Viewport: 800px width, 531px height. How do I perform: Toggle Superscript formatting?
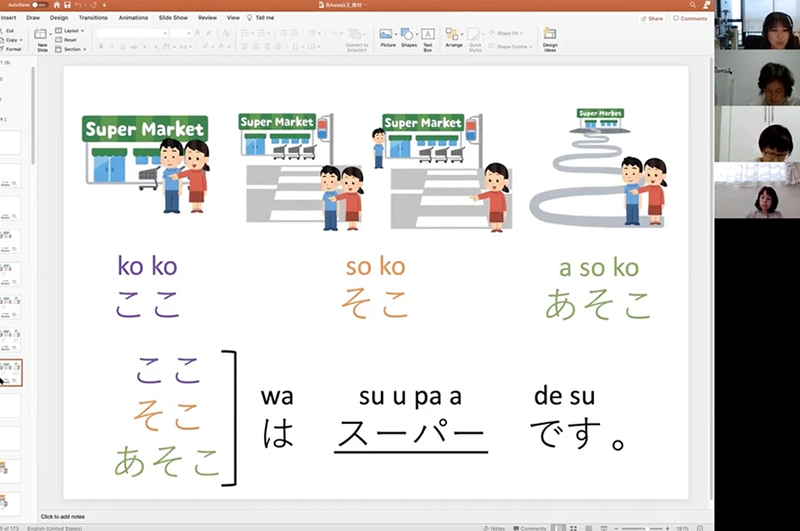pos(145,46)
